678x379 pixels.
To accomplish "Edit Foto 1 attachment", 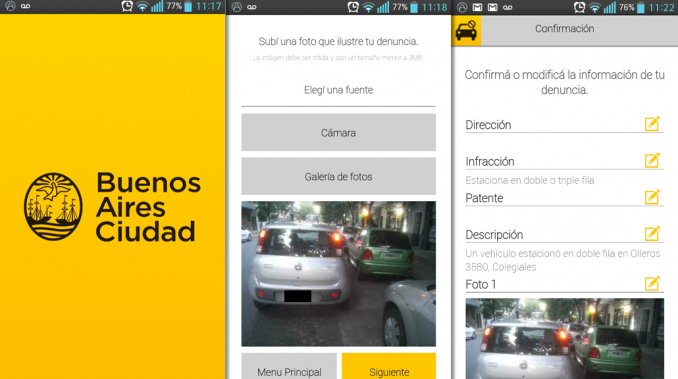I will click(x=652, y=283).
